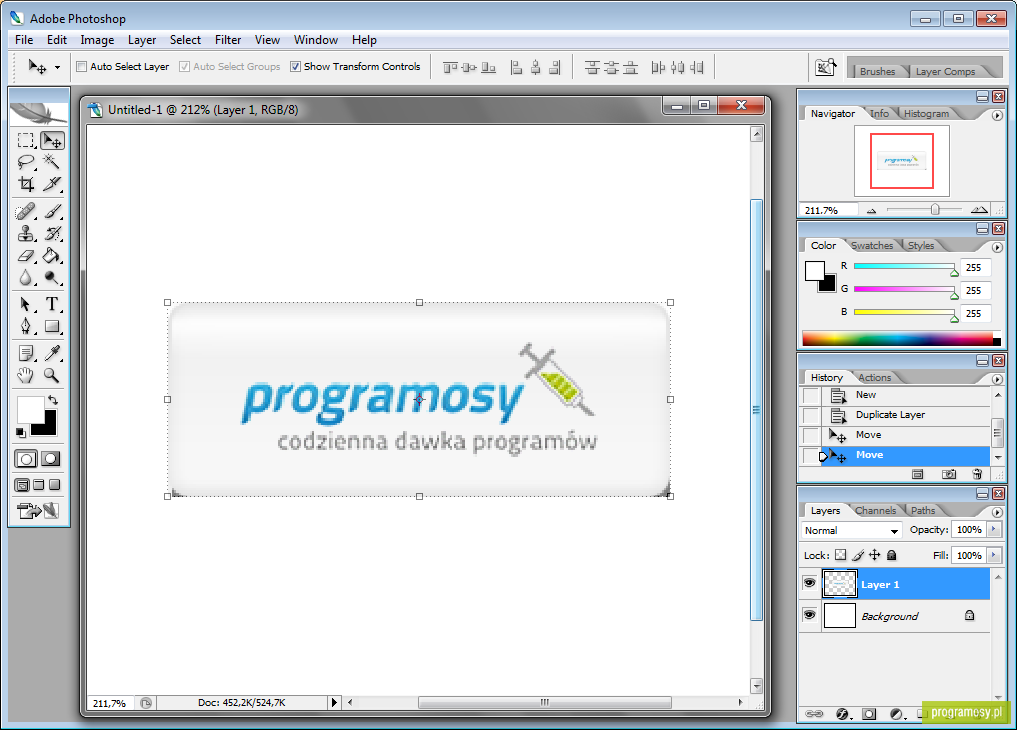Swap foreground and background colors
1017x730 pixels.
pos(53,400)
